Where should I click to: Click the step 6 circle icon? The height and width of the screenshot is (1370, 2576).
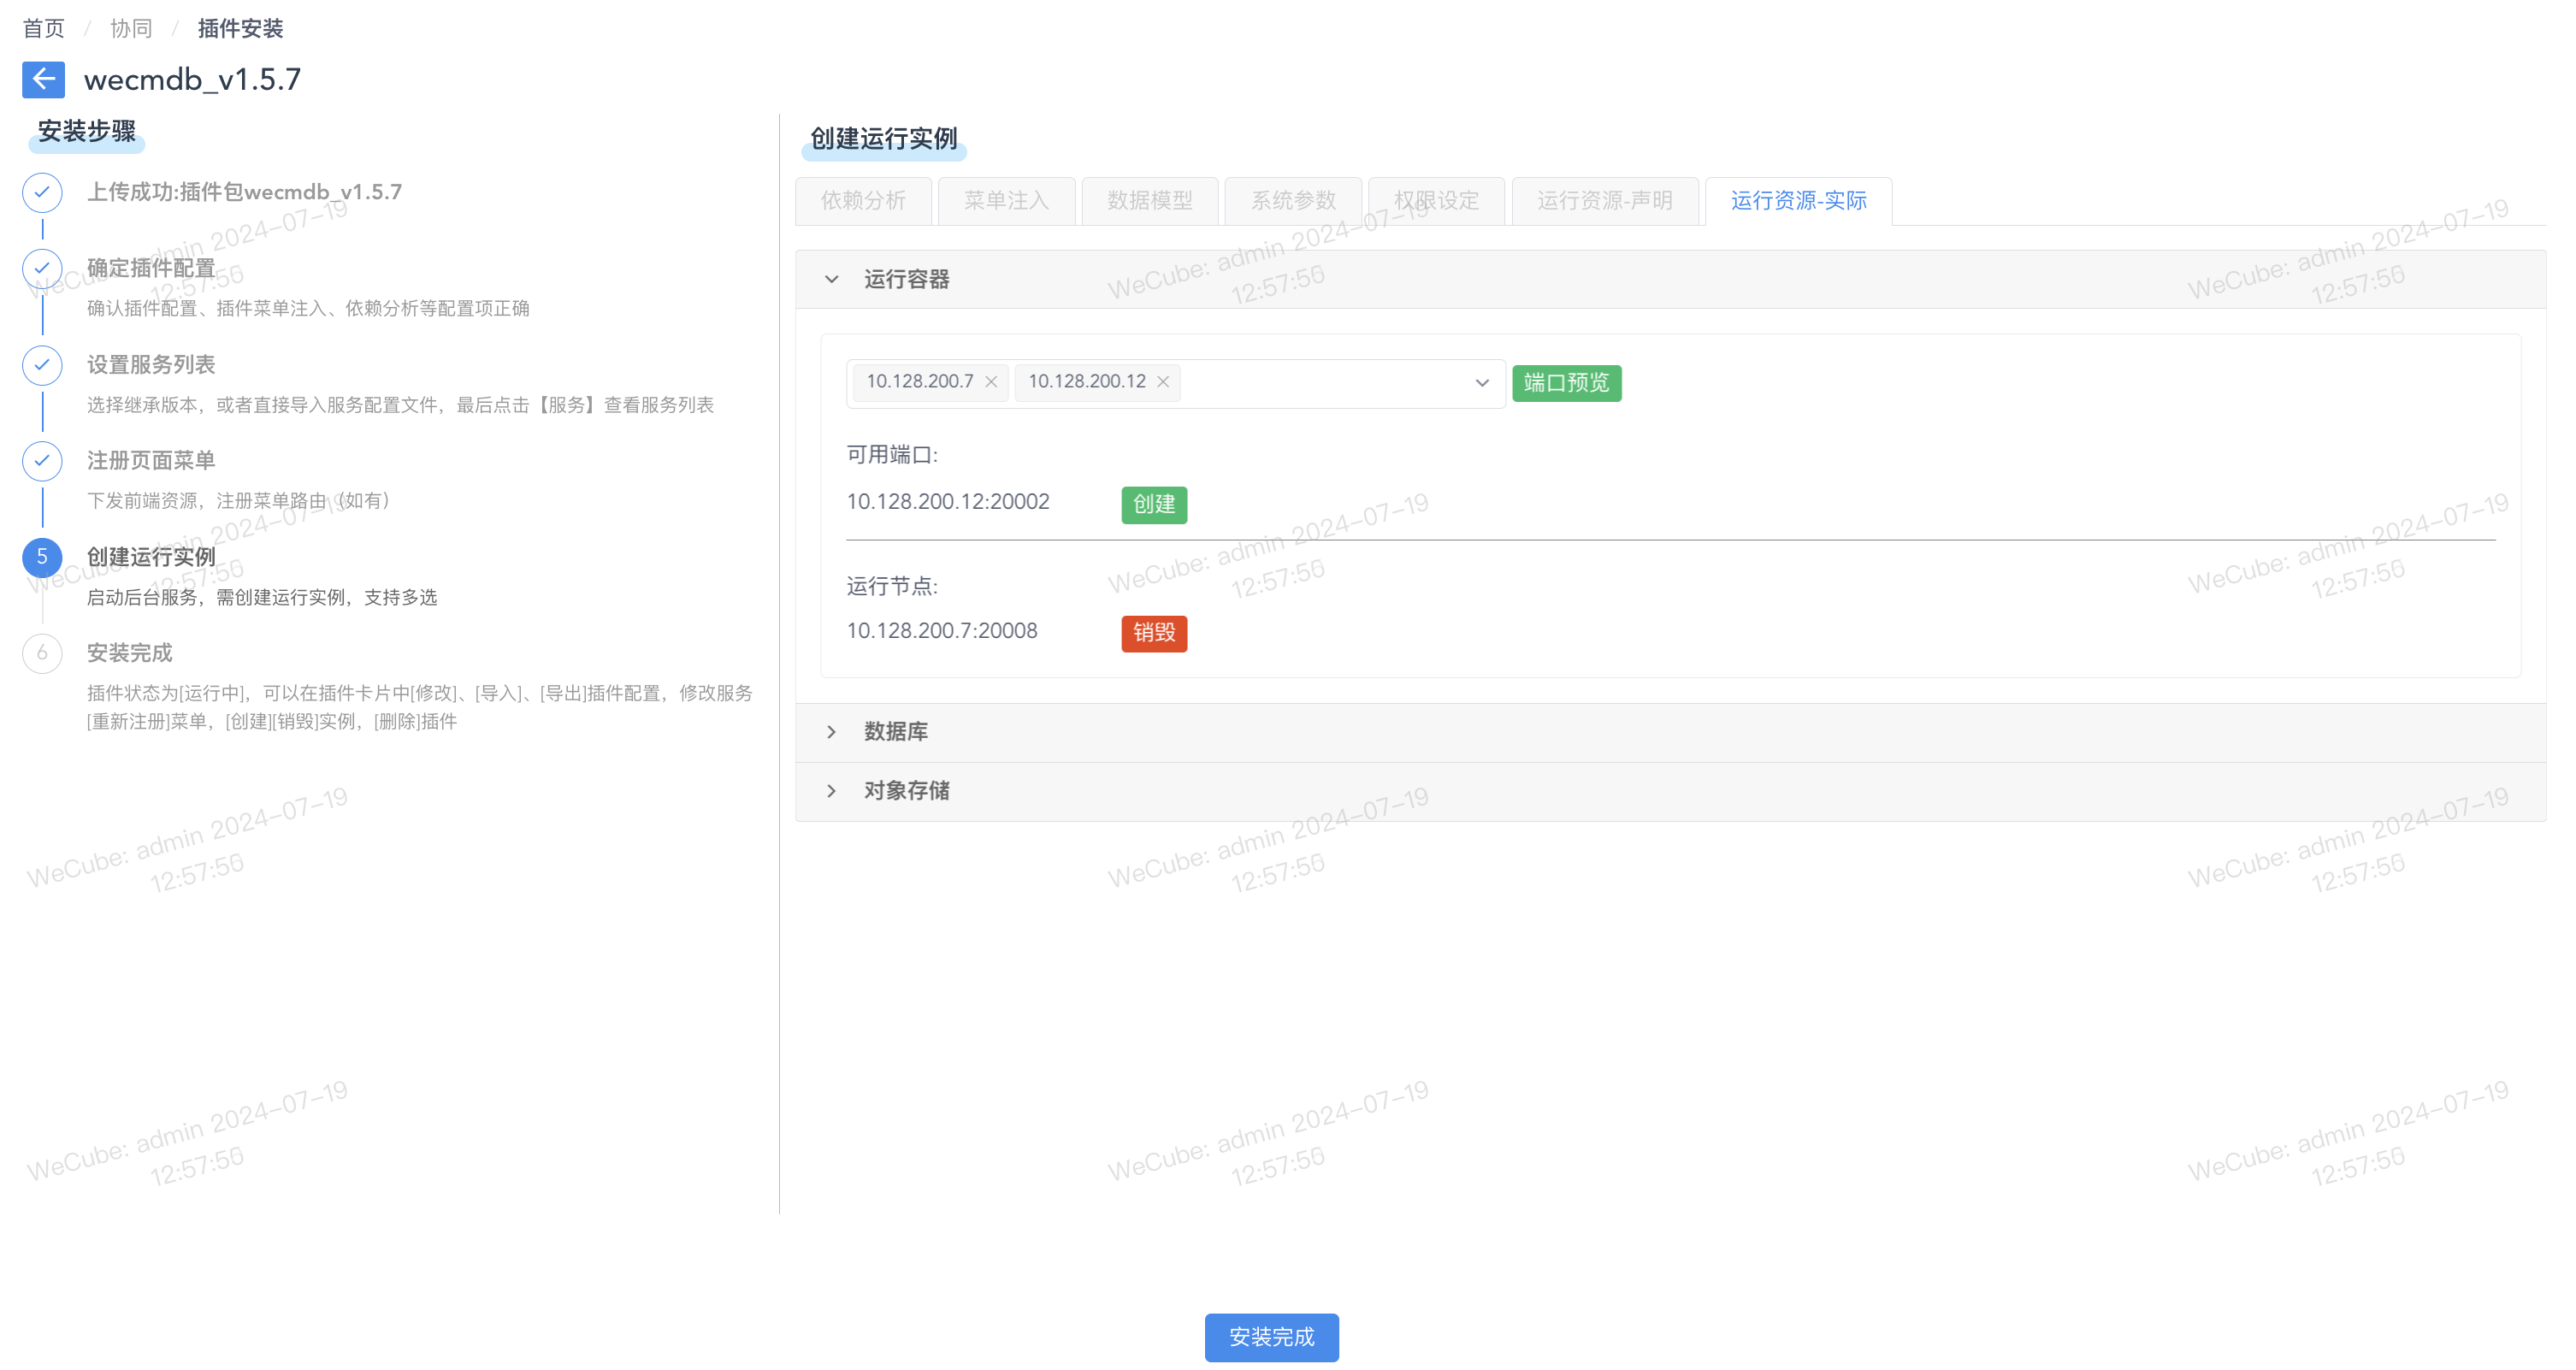tap(42, 653)
